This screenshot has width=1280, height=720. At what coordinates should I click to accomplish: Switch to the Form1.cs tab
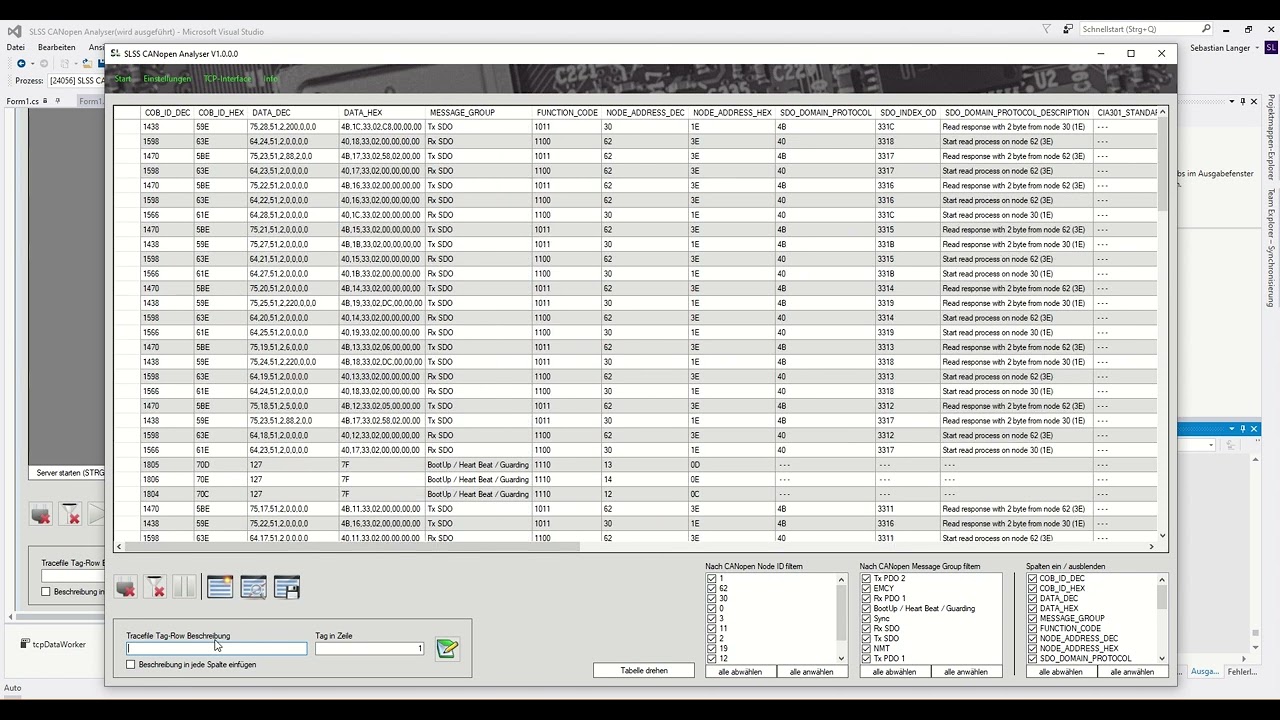point(23,101)
